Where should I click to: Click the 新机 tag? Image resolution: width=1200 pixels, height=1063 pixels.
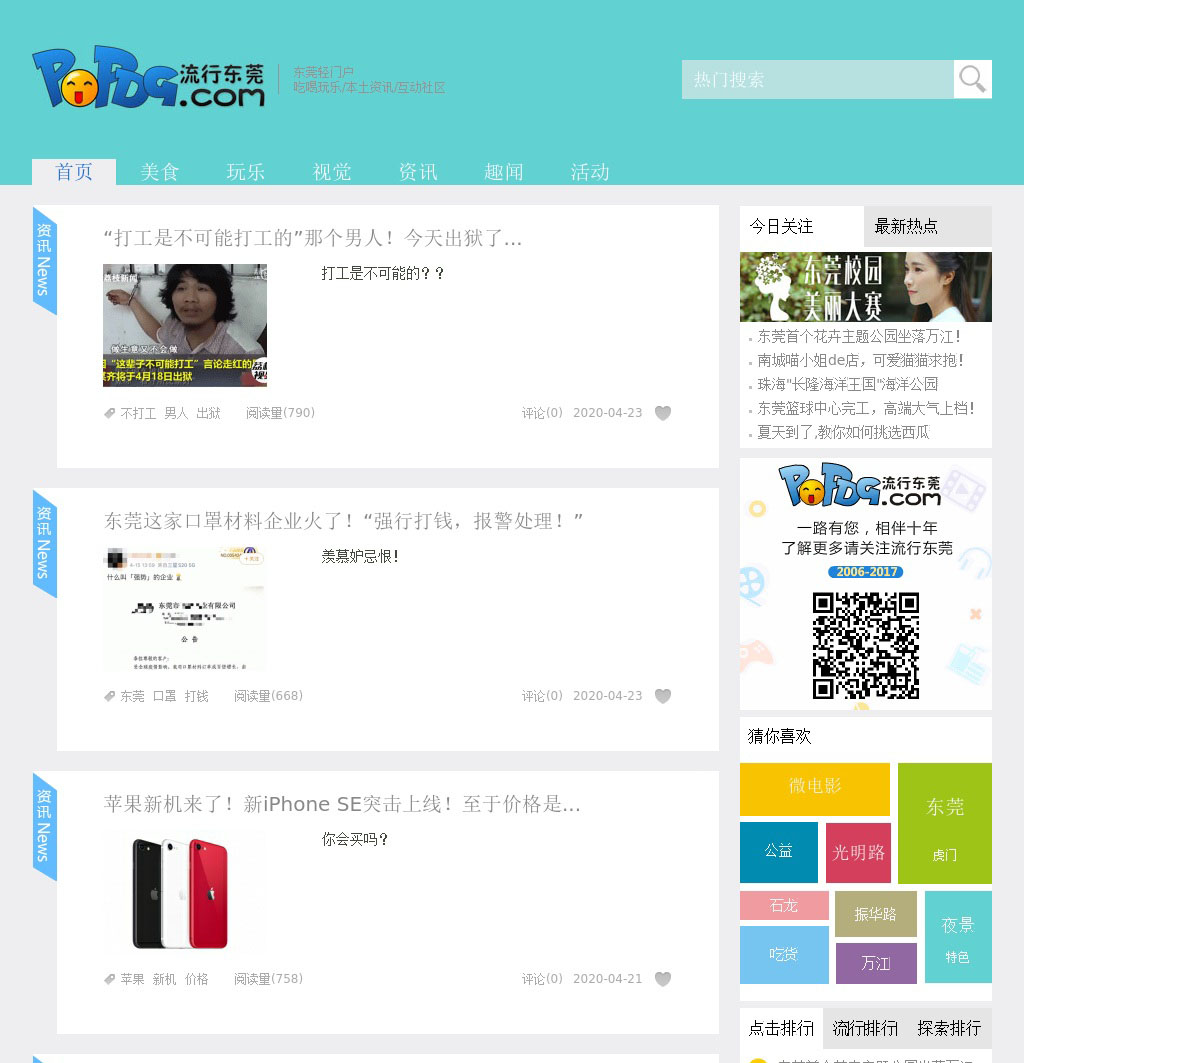pos(164,979)
